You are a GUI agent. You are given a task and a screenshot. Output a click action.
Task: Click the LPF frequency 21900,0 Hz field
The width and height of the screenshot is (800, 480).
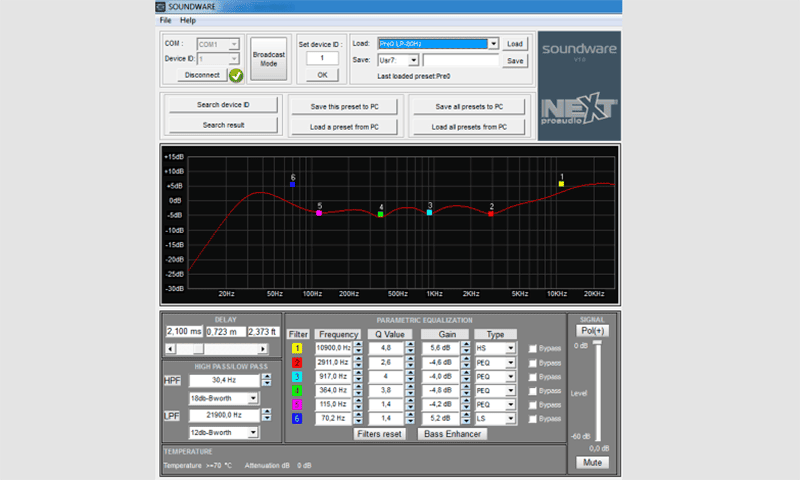tap(224, 415)
